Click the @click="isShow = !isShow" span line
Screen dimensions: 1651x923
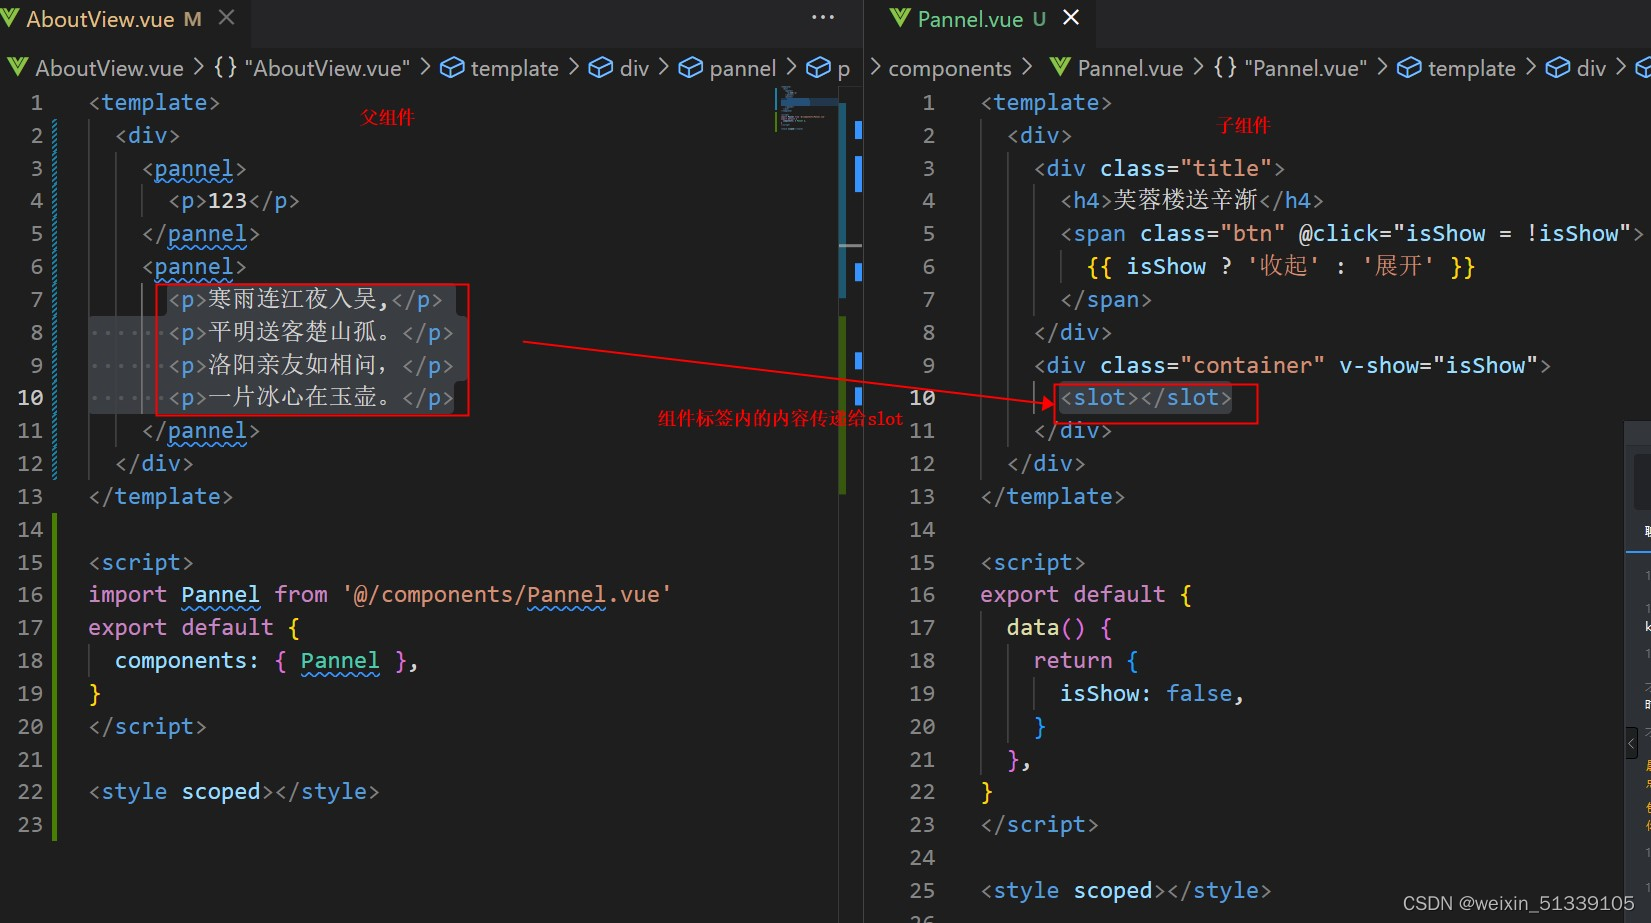1352,234
